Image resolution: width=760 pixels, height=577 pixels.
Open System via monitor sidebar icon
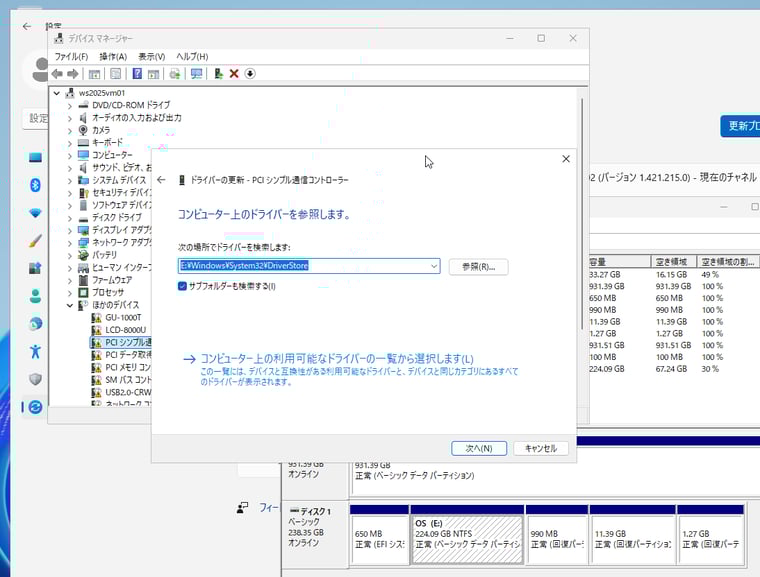[35, 158]
